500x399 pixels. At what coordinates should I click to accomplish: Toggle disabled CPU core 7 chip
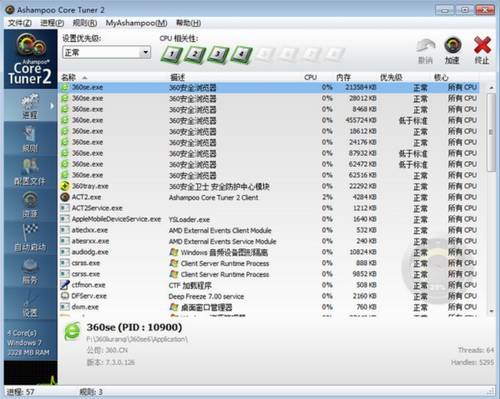pos(311,54)
